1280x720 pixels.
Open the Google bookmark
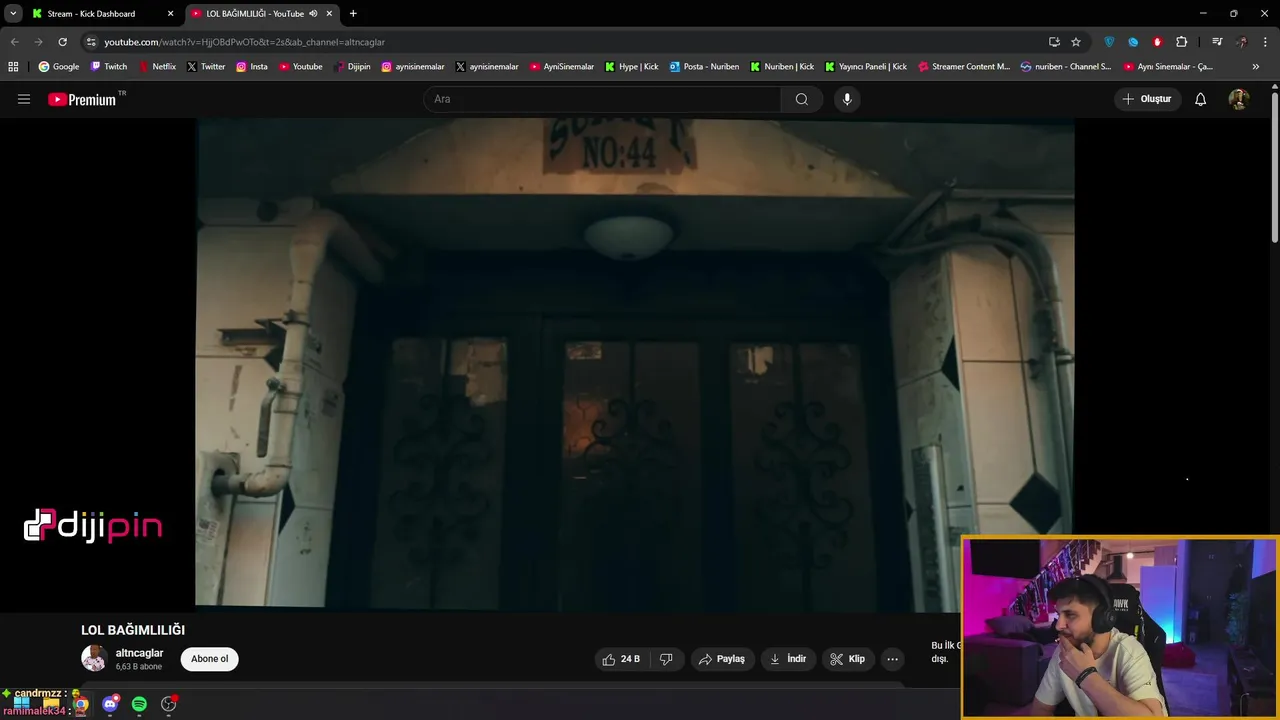[x=59, y=67]
